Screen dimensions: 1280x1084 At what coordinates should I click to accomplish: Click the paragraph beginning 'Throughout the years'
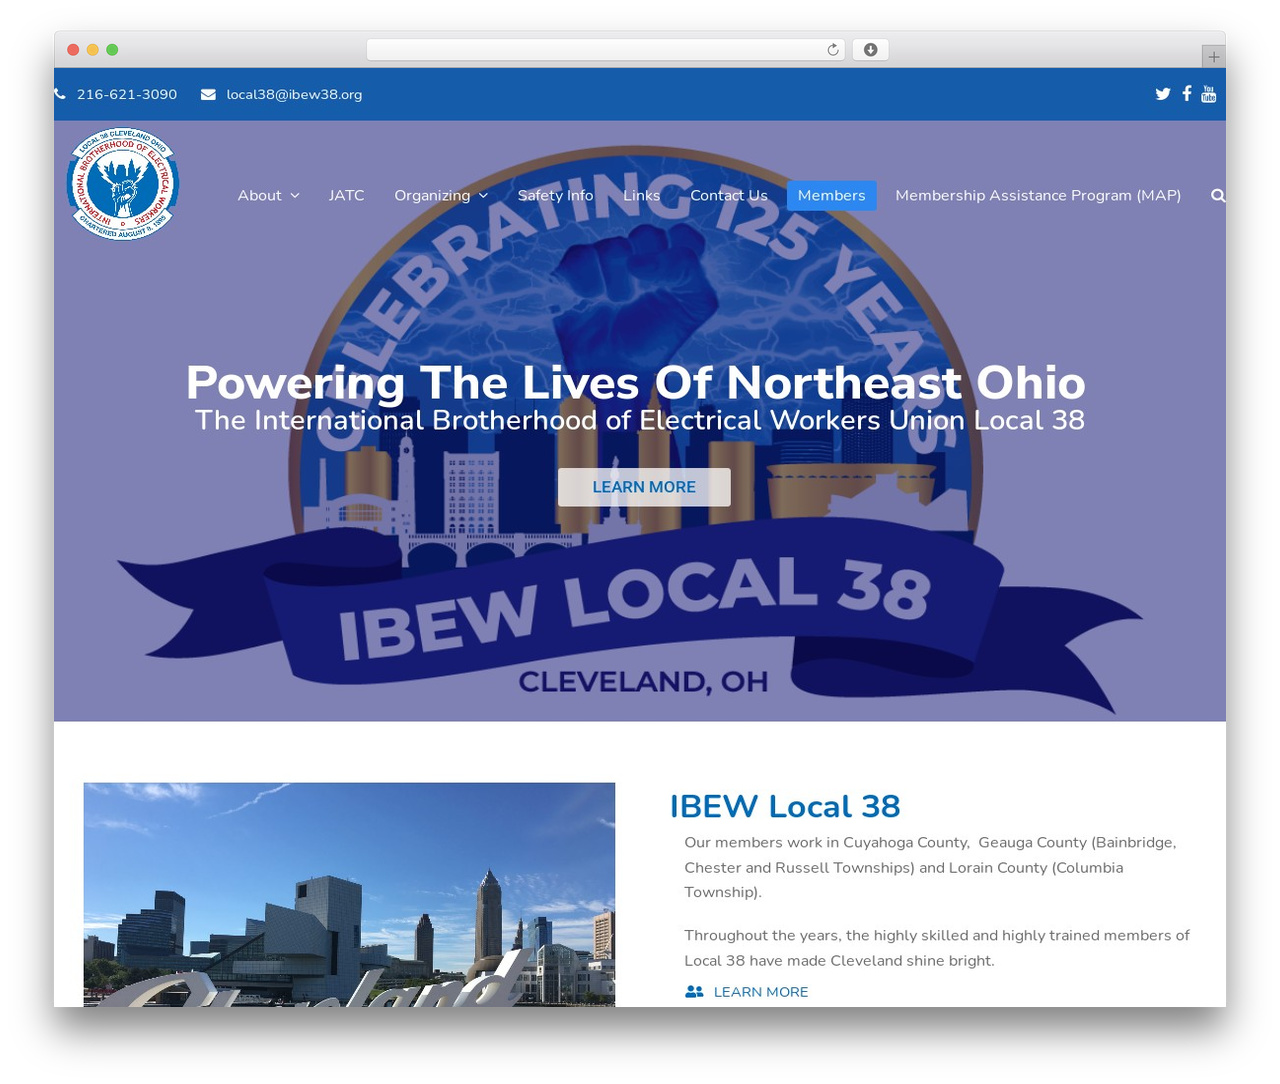pyautogui.click(x=937, y=948)
